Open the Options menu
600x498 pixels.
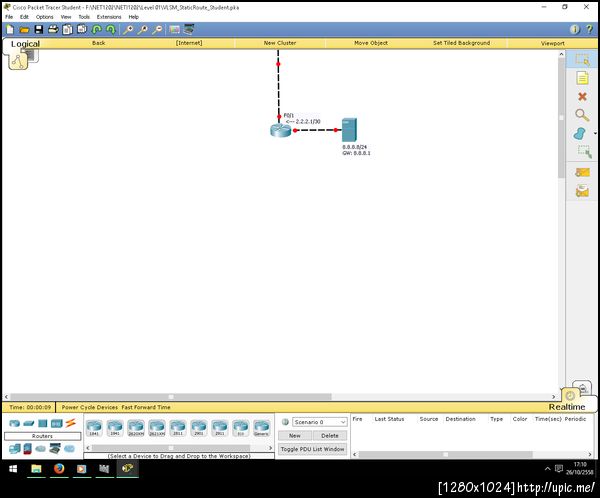click(x=44, y=17)
